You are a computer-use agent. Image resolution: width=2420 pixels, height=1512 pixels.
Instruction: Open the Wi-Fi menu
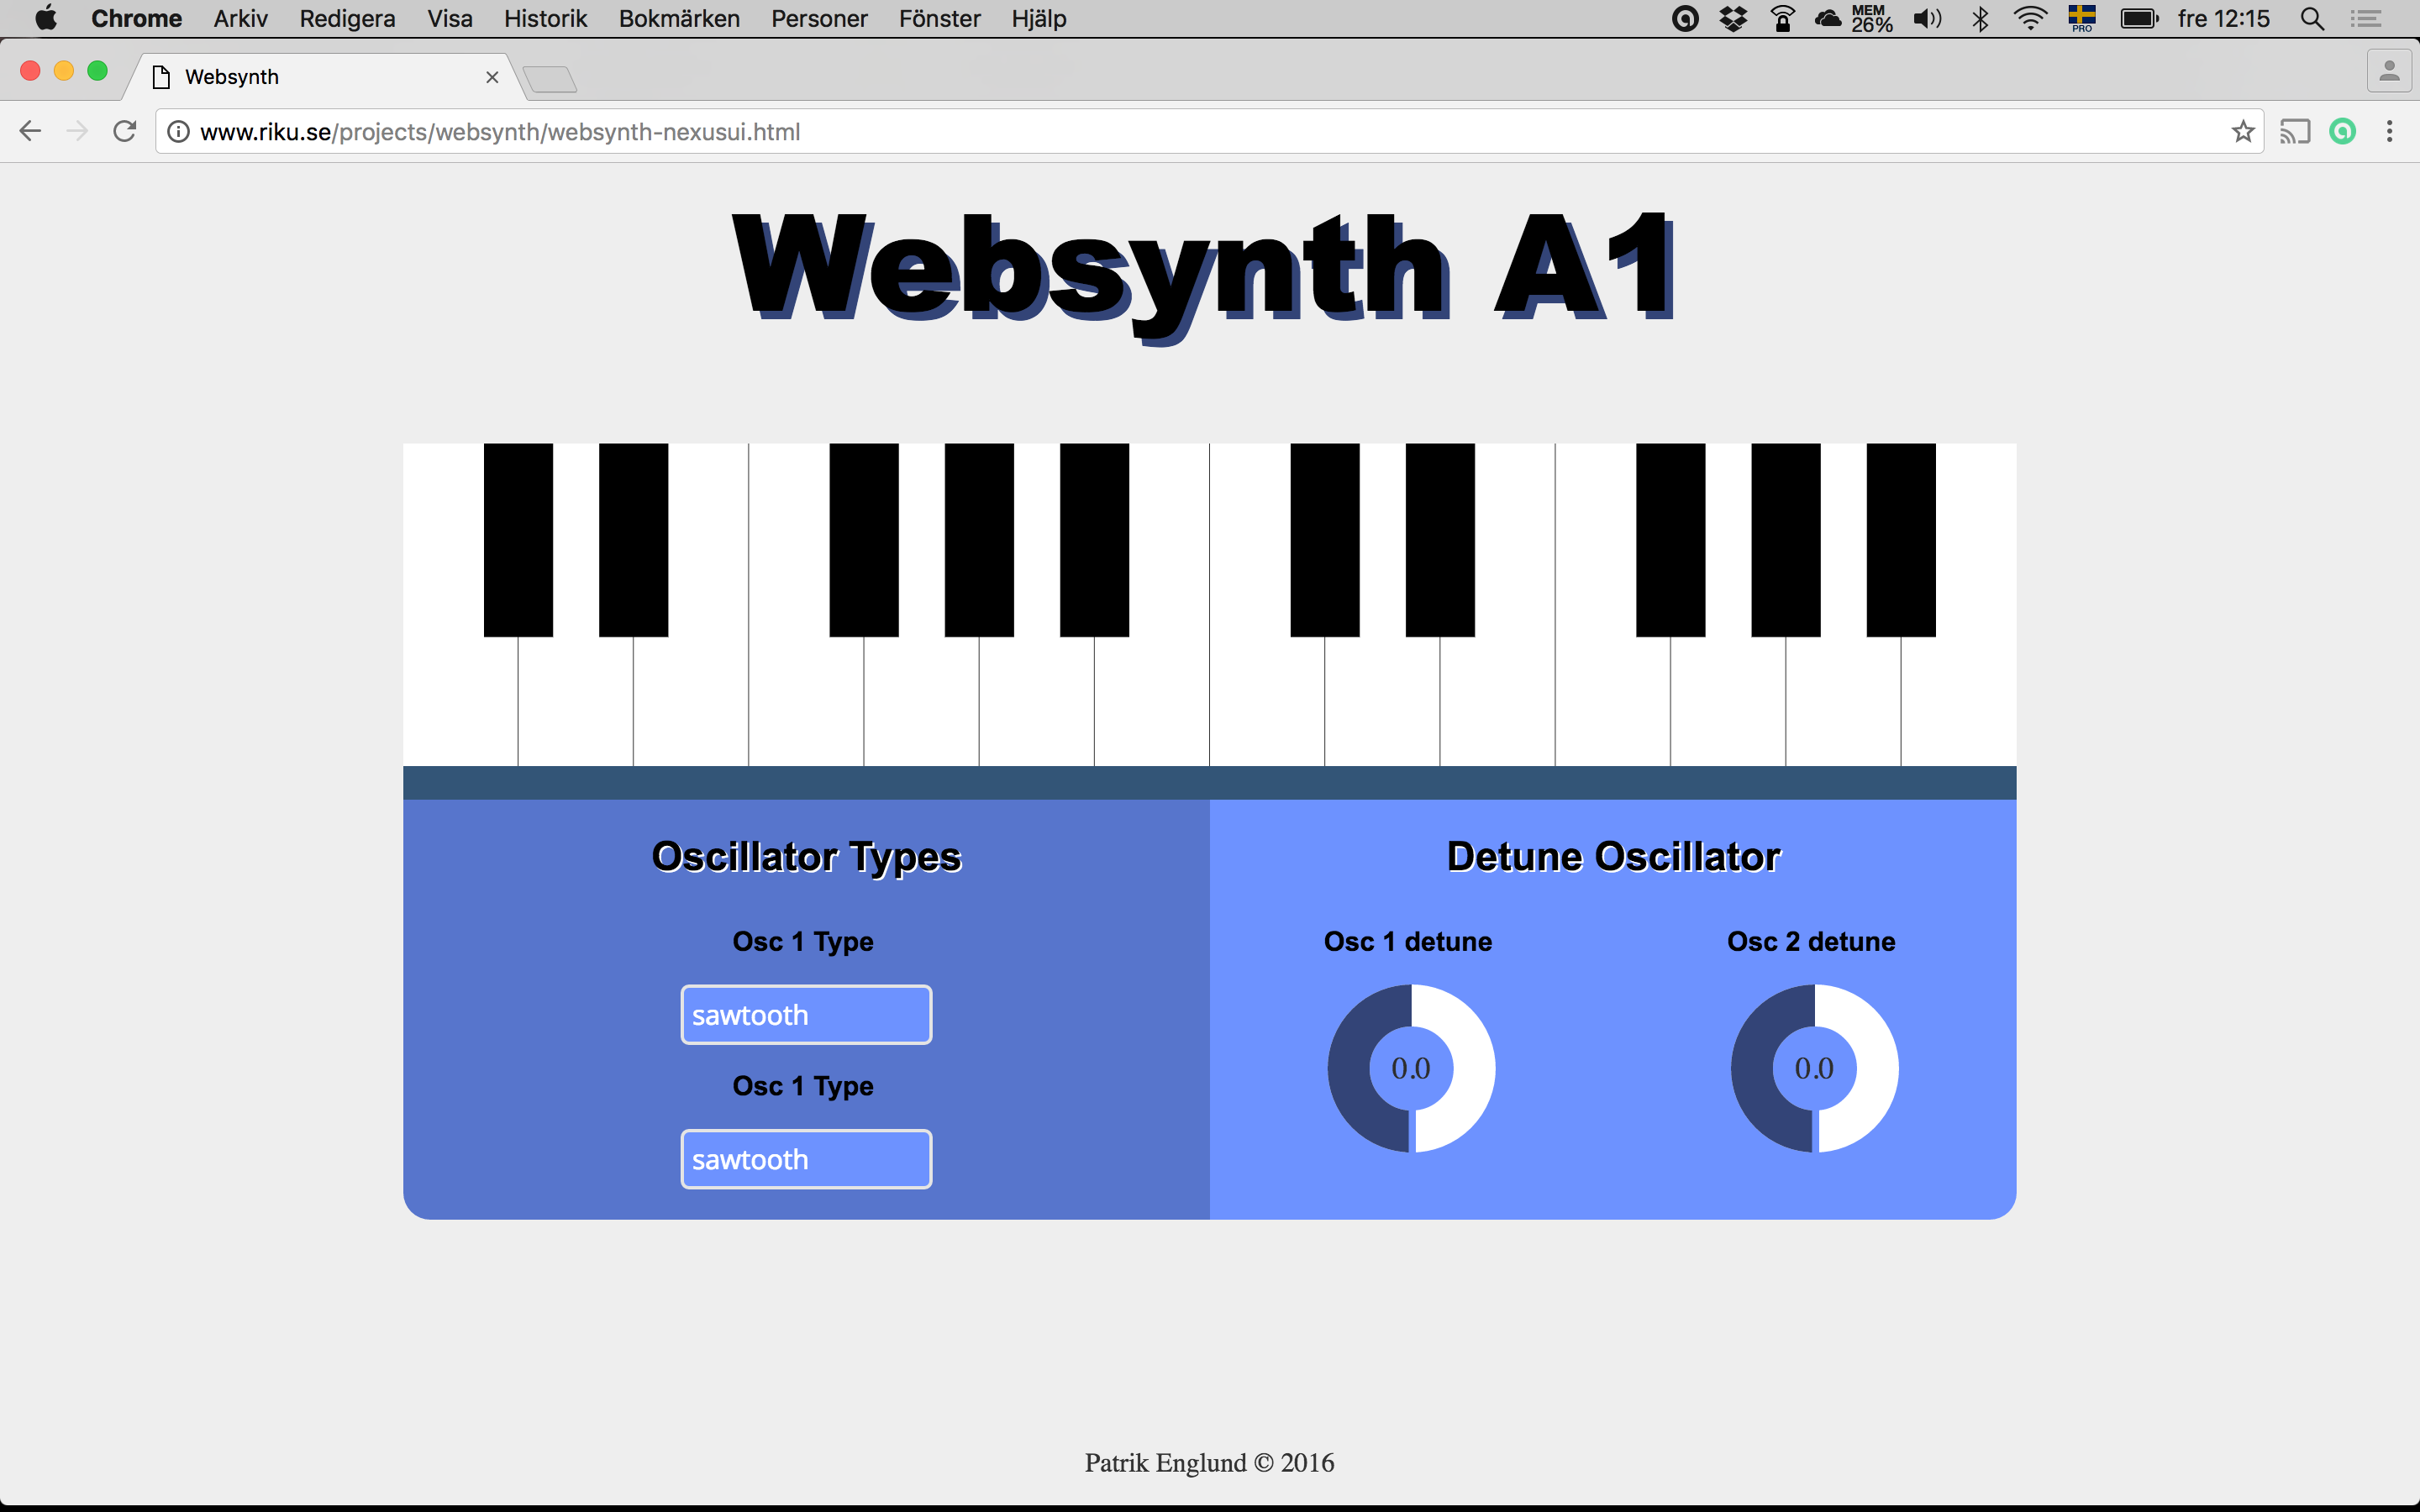tap(2030, 18)
